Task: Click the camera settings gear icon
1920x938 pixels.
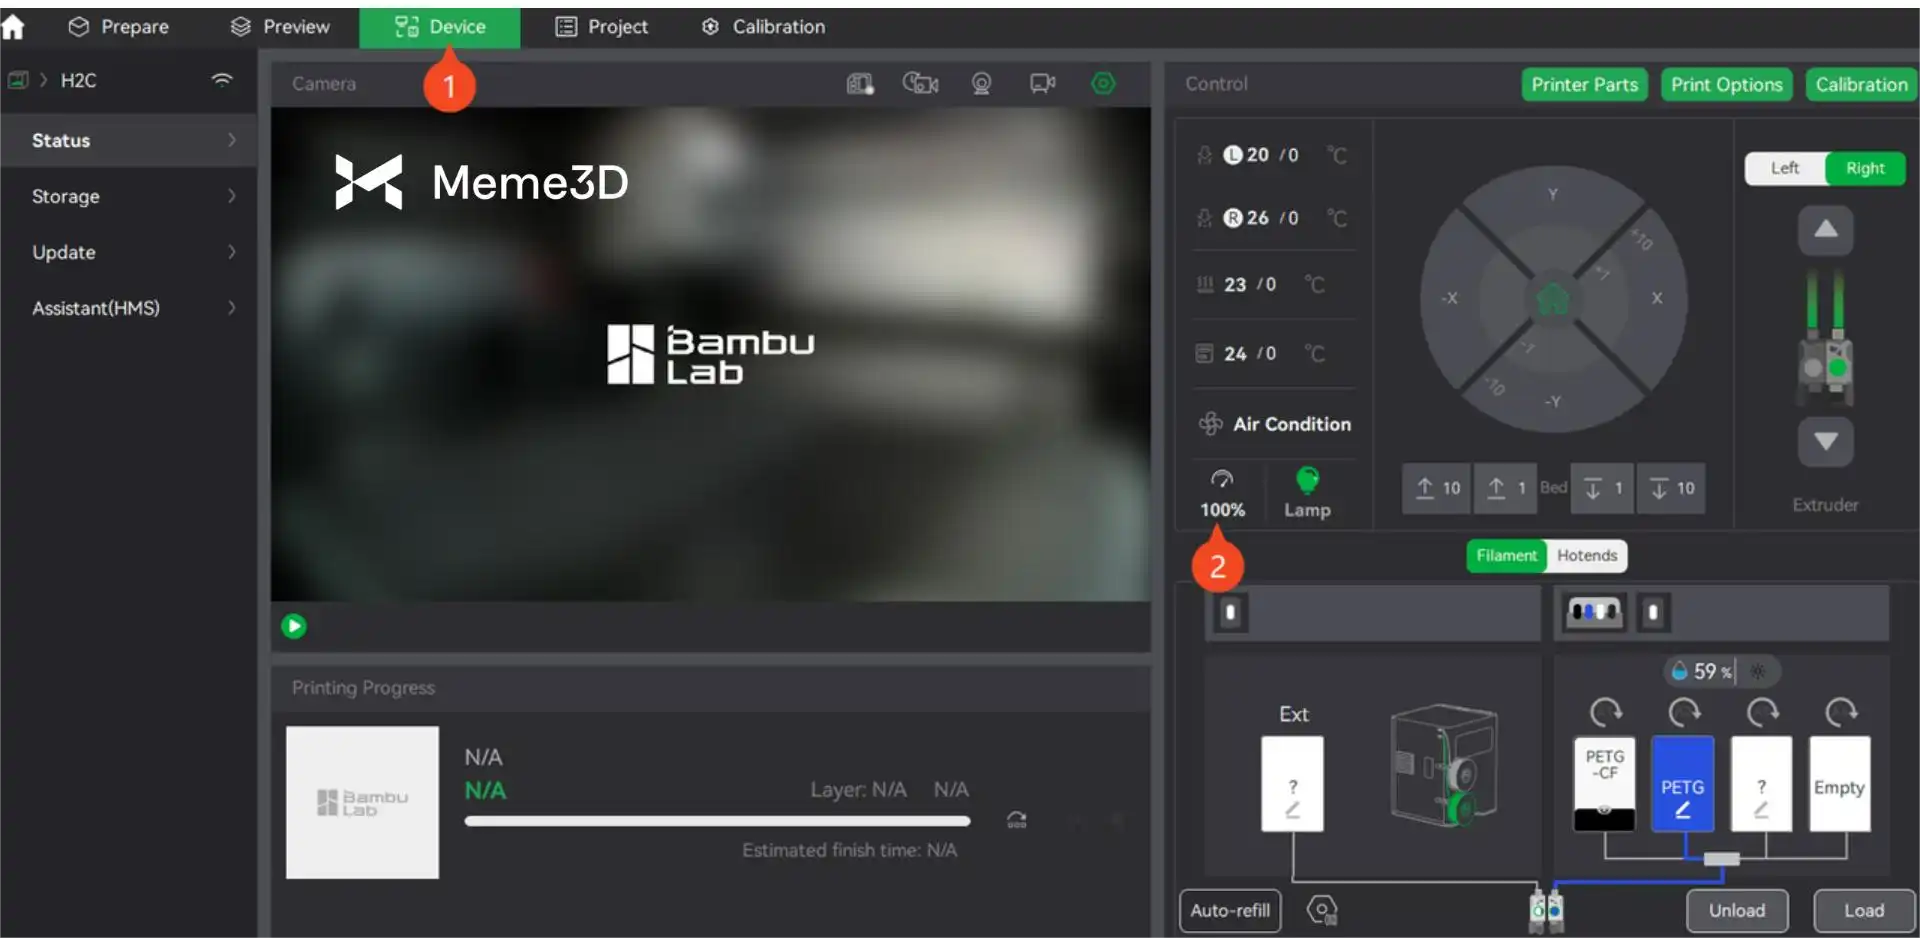Action: (1103, 84)
